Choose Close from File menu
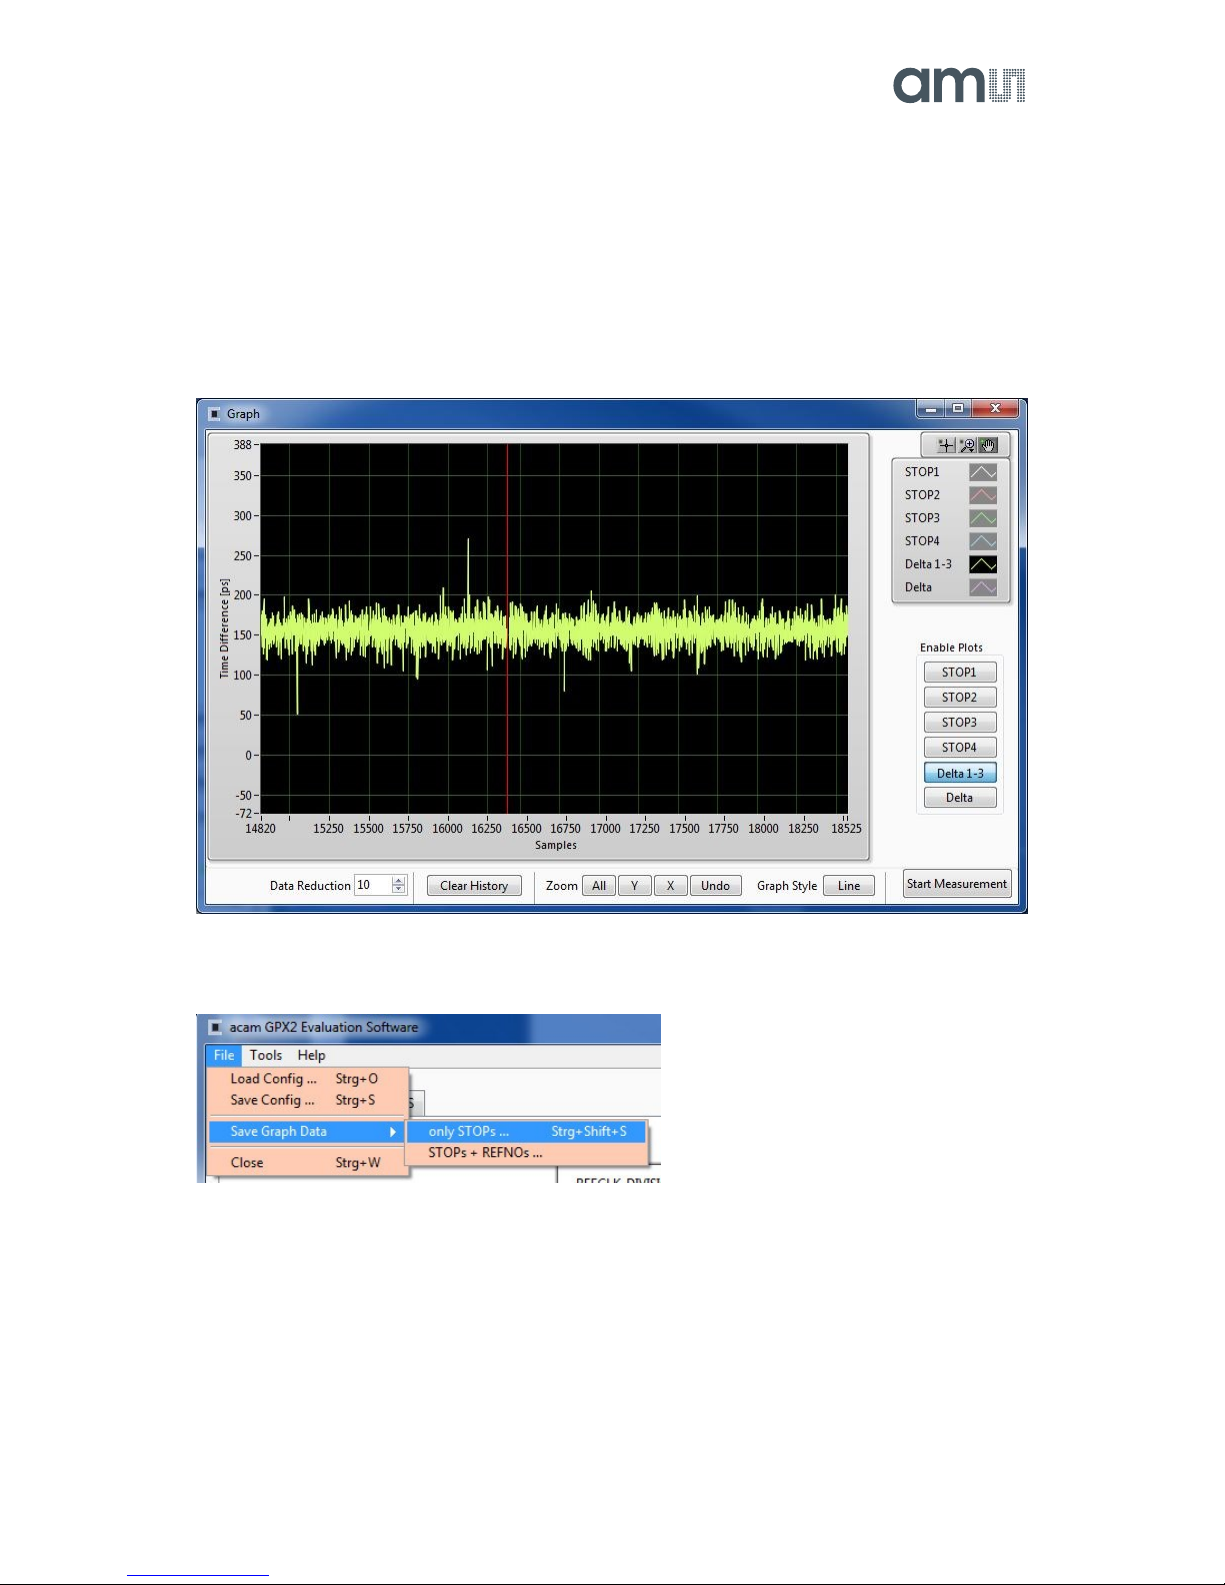 click(307, 1163)
